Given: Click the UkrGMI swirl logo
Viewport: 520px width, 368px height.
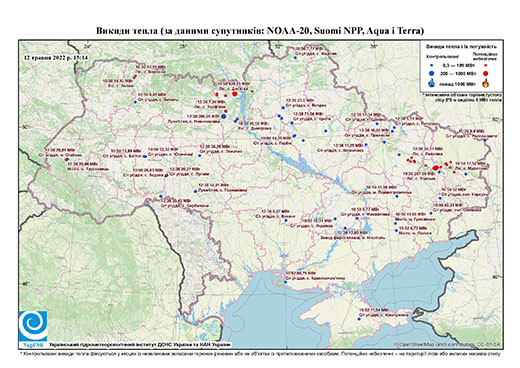Looking at the screenshot, I should click(x=33, y=326).
